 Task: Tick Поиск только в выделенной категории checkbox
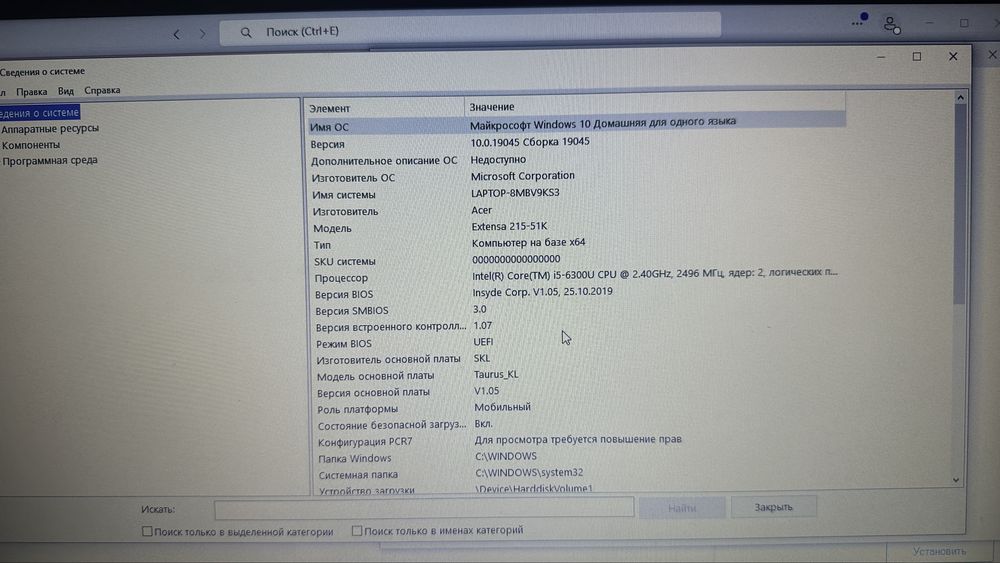147,531
